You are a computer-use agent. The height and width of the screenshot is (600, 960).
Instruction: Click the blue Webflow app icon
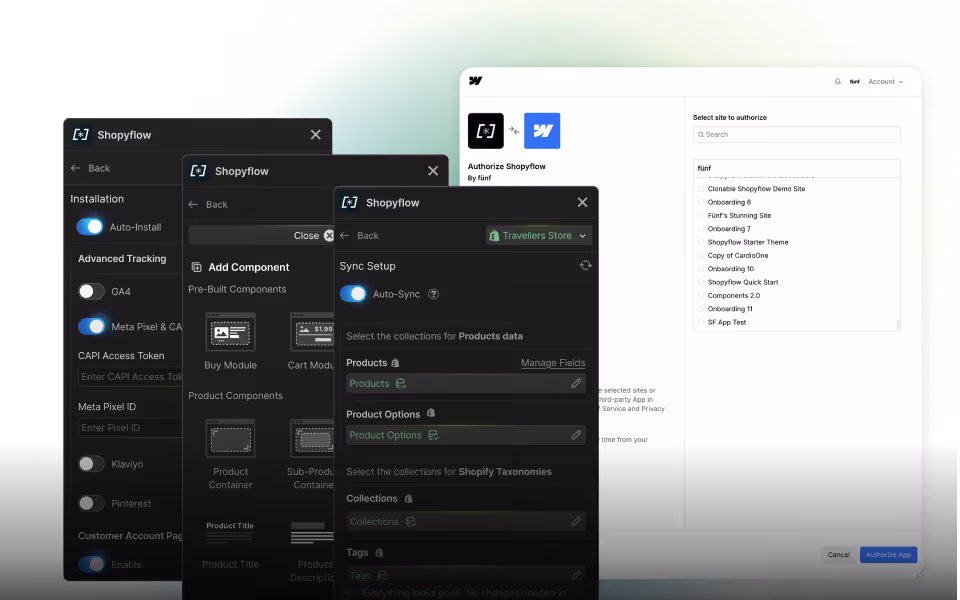tap(542, 130)
